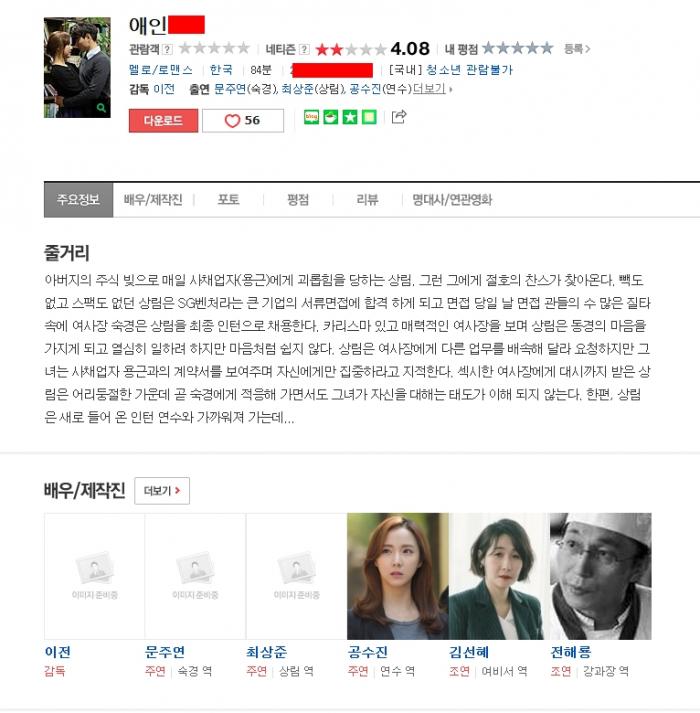This screenshot has height=713, width=700.
Task: Open the 멜로/로맨스 genre link
Action: tap(161, 70)
